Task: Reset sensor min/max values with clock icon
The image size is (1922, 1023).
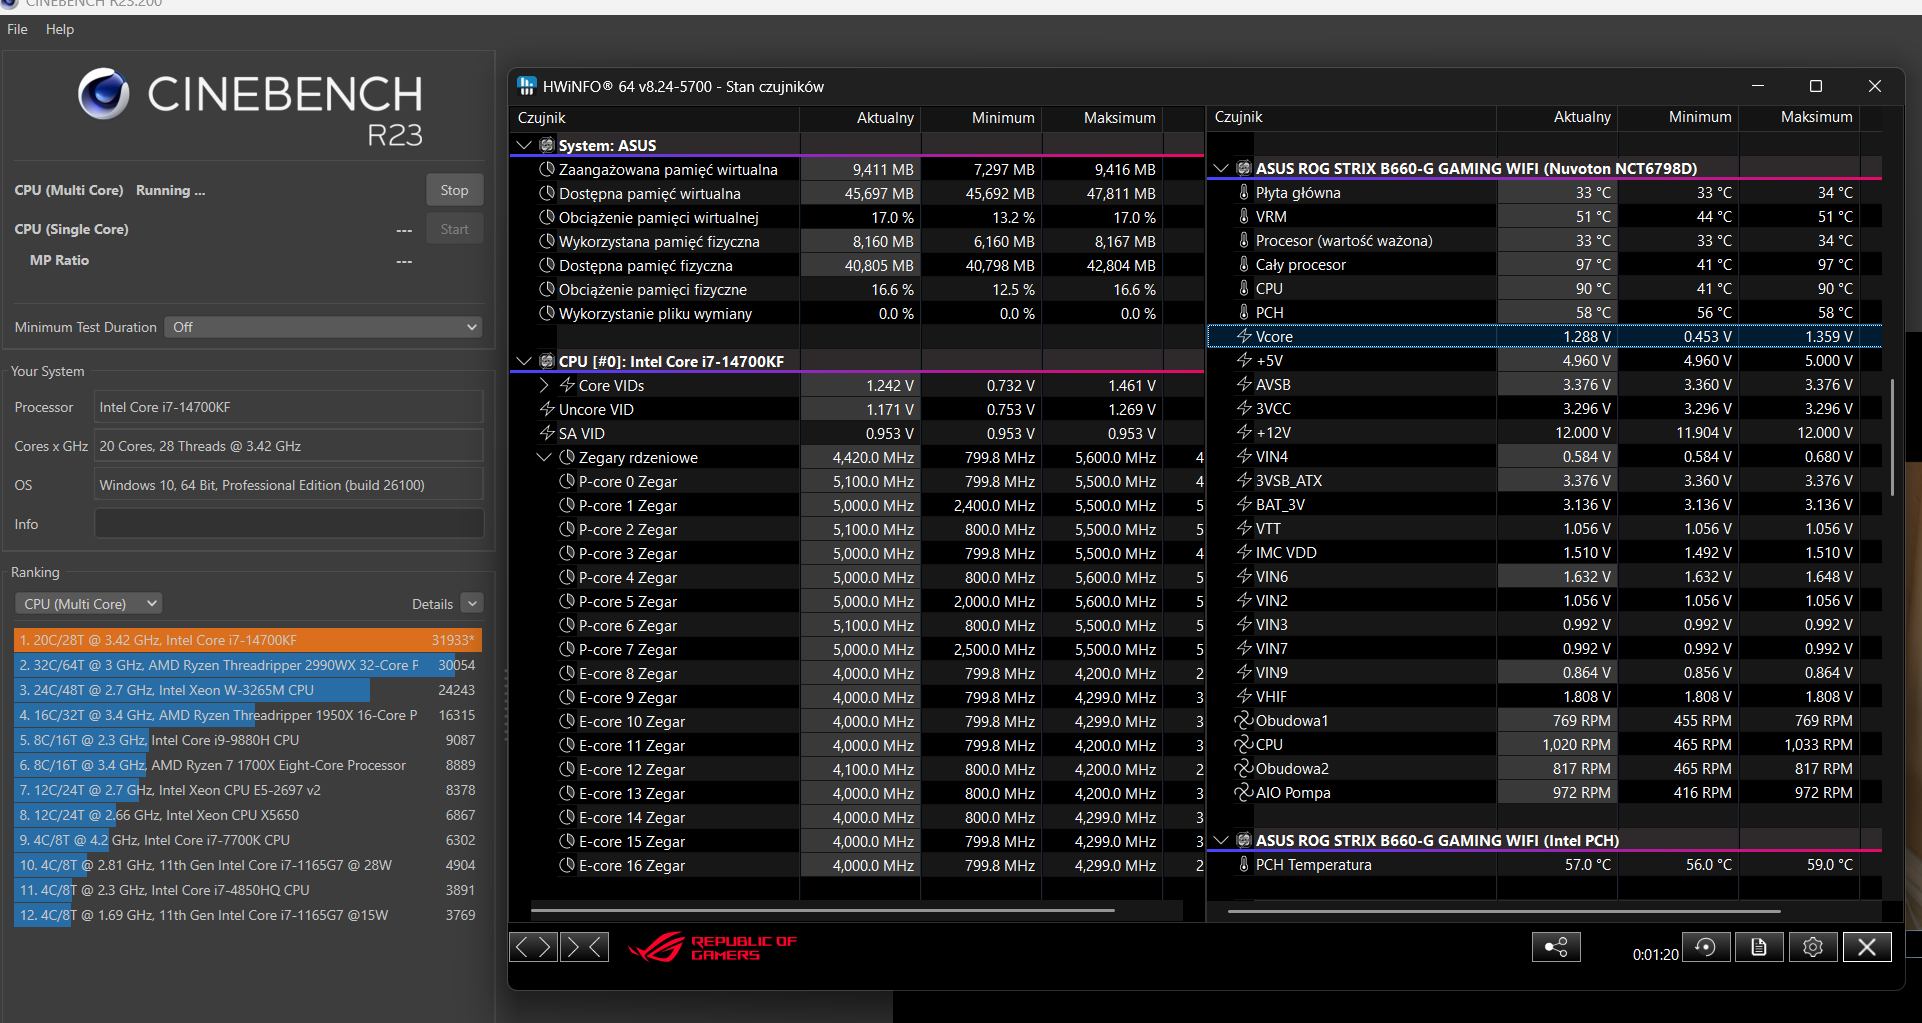Action: [x=1706, y=947]
